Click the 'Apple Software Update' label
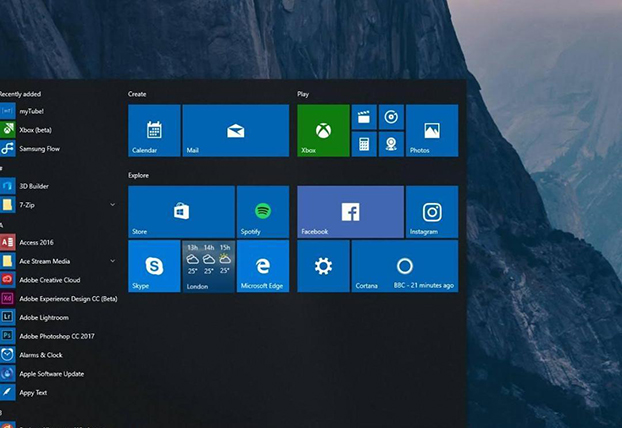This screenshot has width=622, height=428. (52, 374)
